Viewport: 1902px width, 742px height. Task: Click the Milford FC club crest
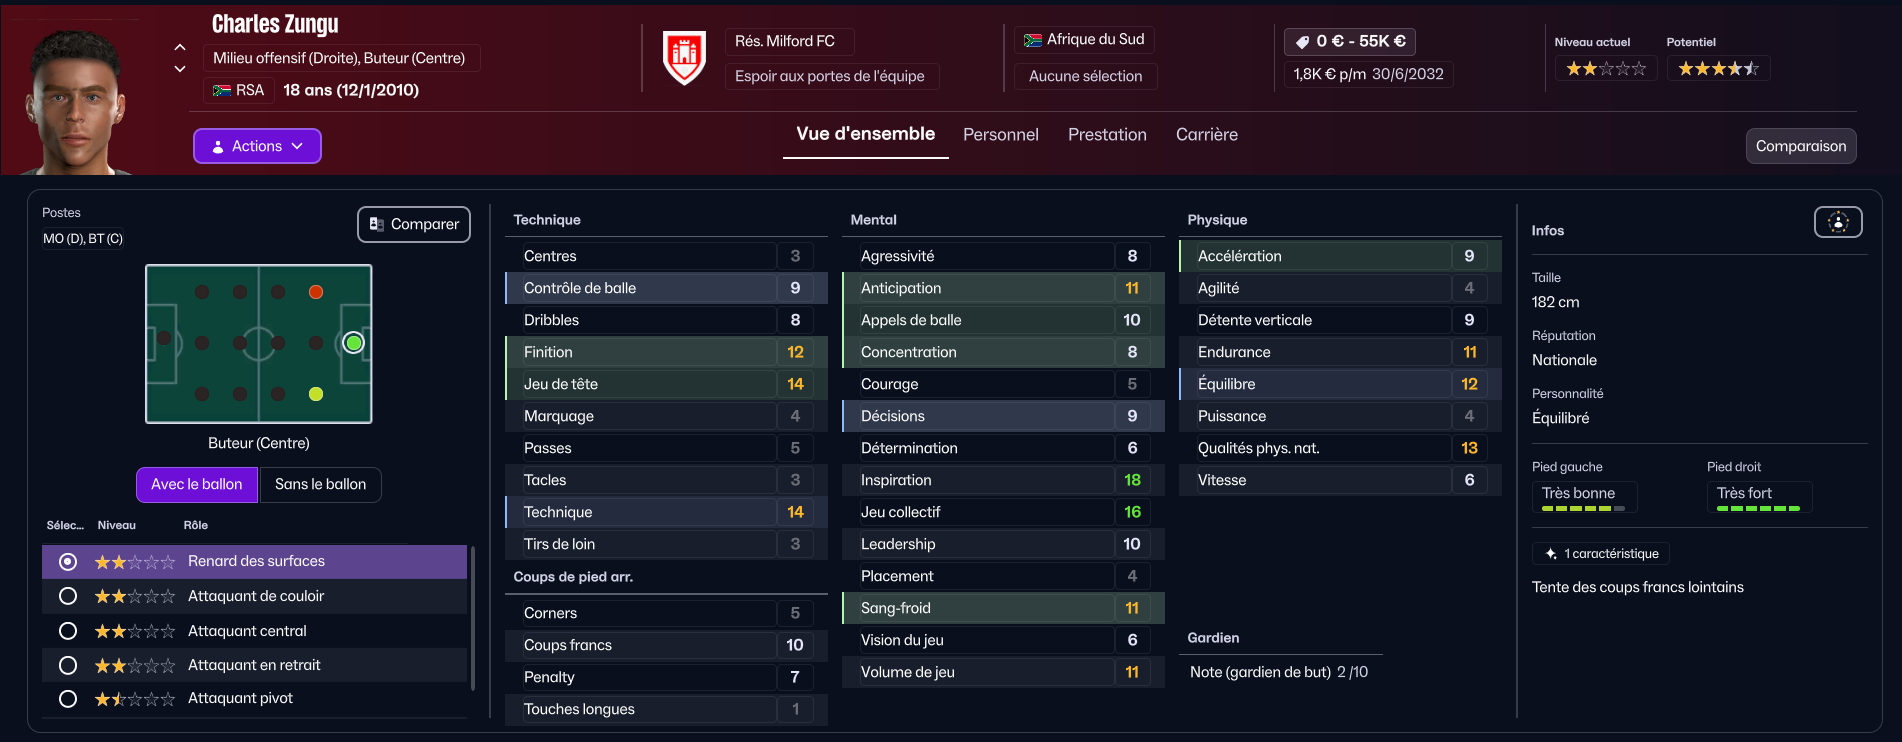685,58
